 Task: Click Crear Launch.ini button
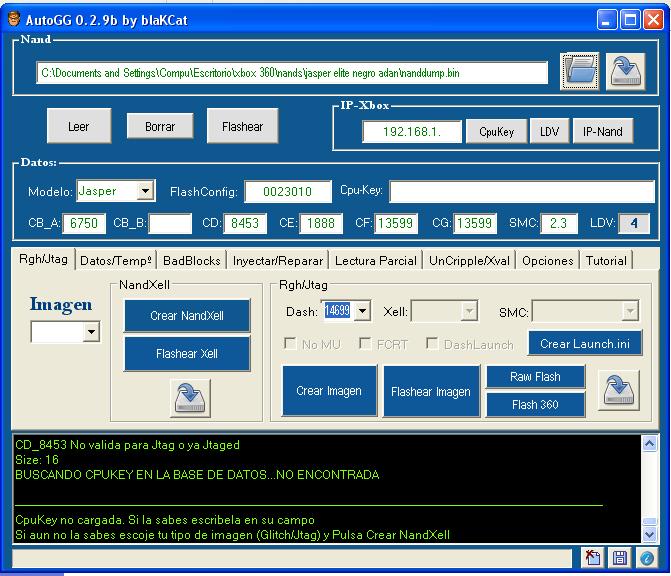(x=585, y=343)
